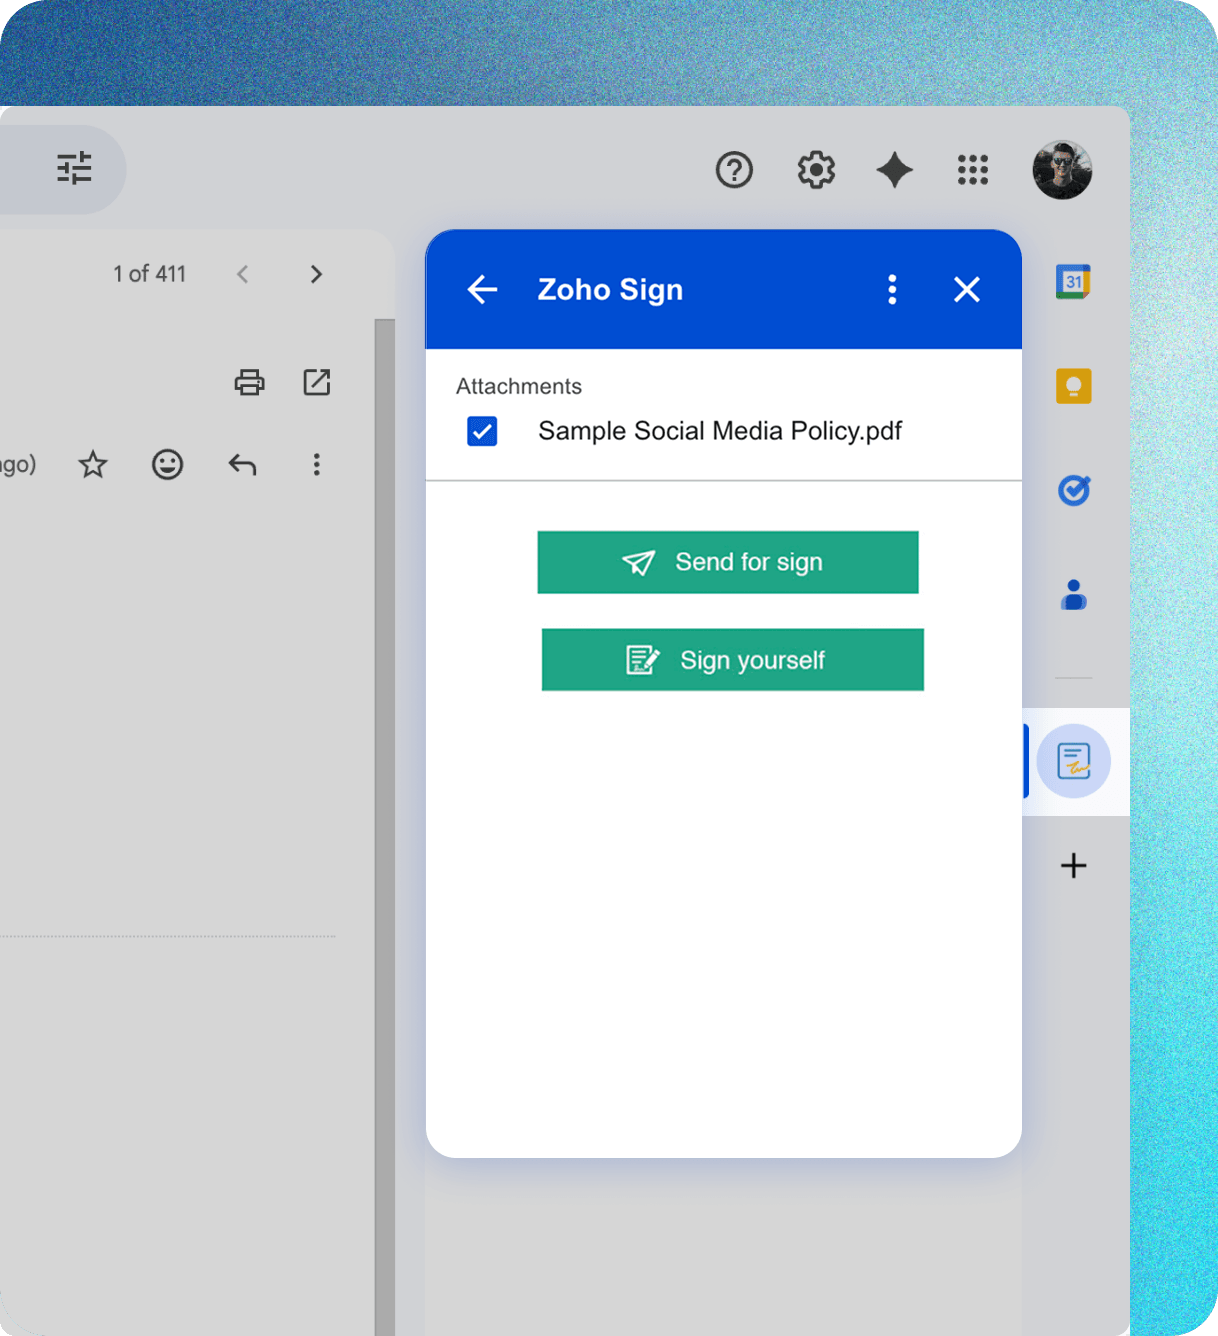Get more add-ons with plus icon
The height and width of the screenshot is (1336, 1218).
(x=1073, y=865)
